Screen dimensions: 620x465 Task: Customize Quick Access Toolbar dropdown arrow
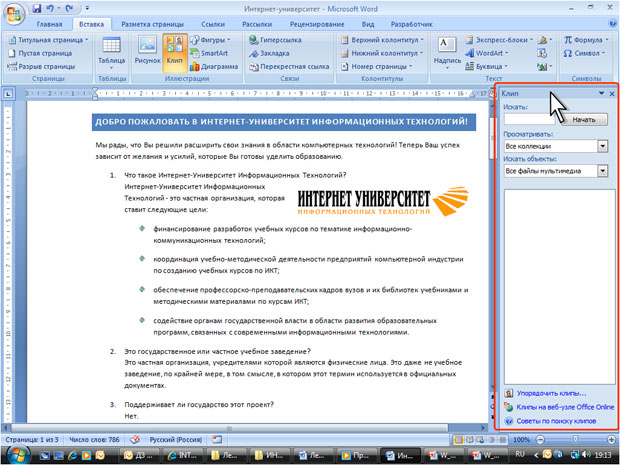point(87,8)
